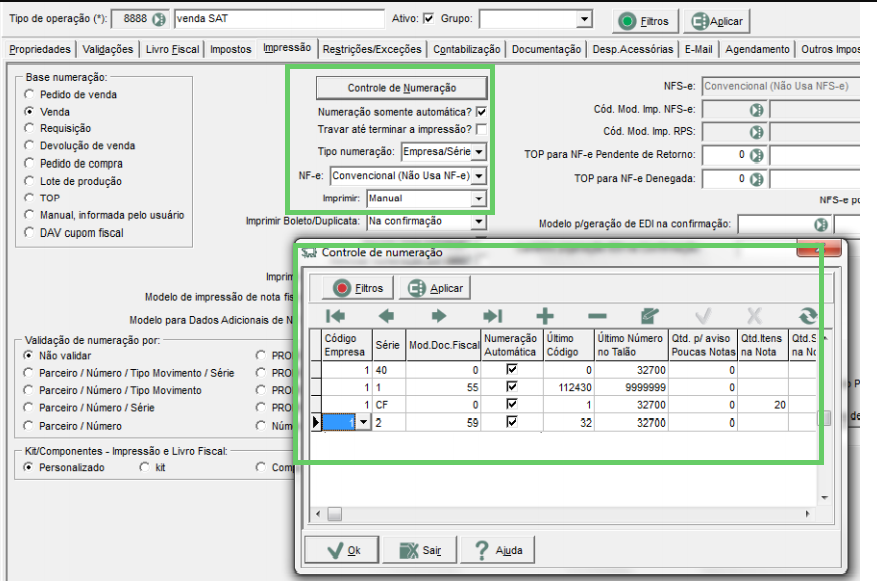877x588 pixels.
Task: Switch to E-Mail tab
Action: 699,49
